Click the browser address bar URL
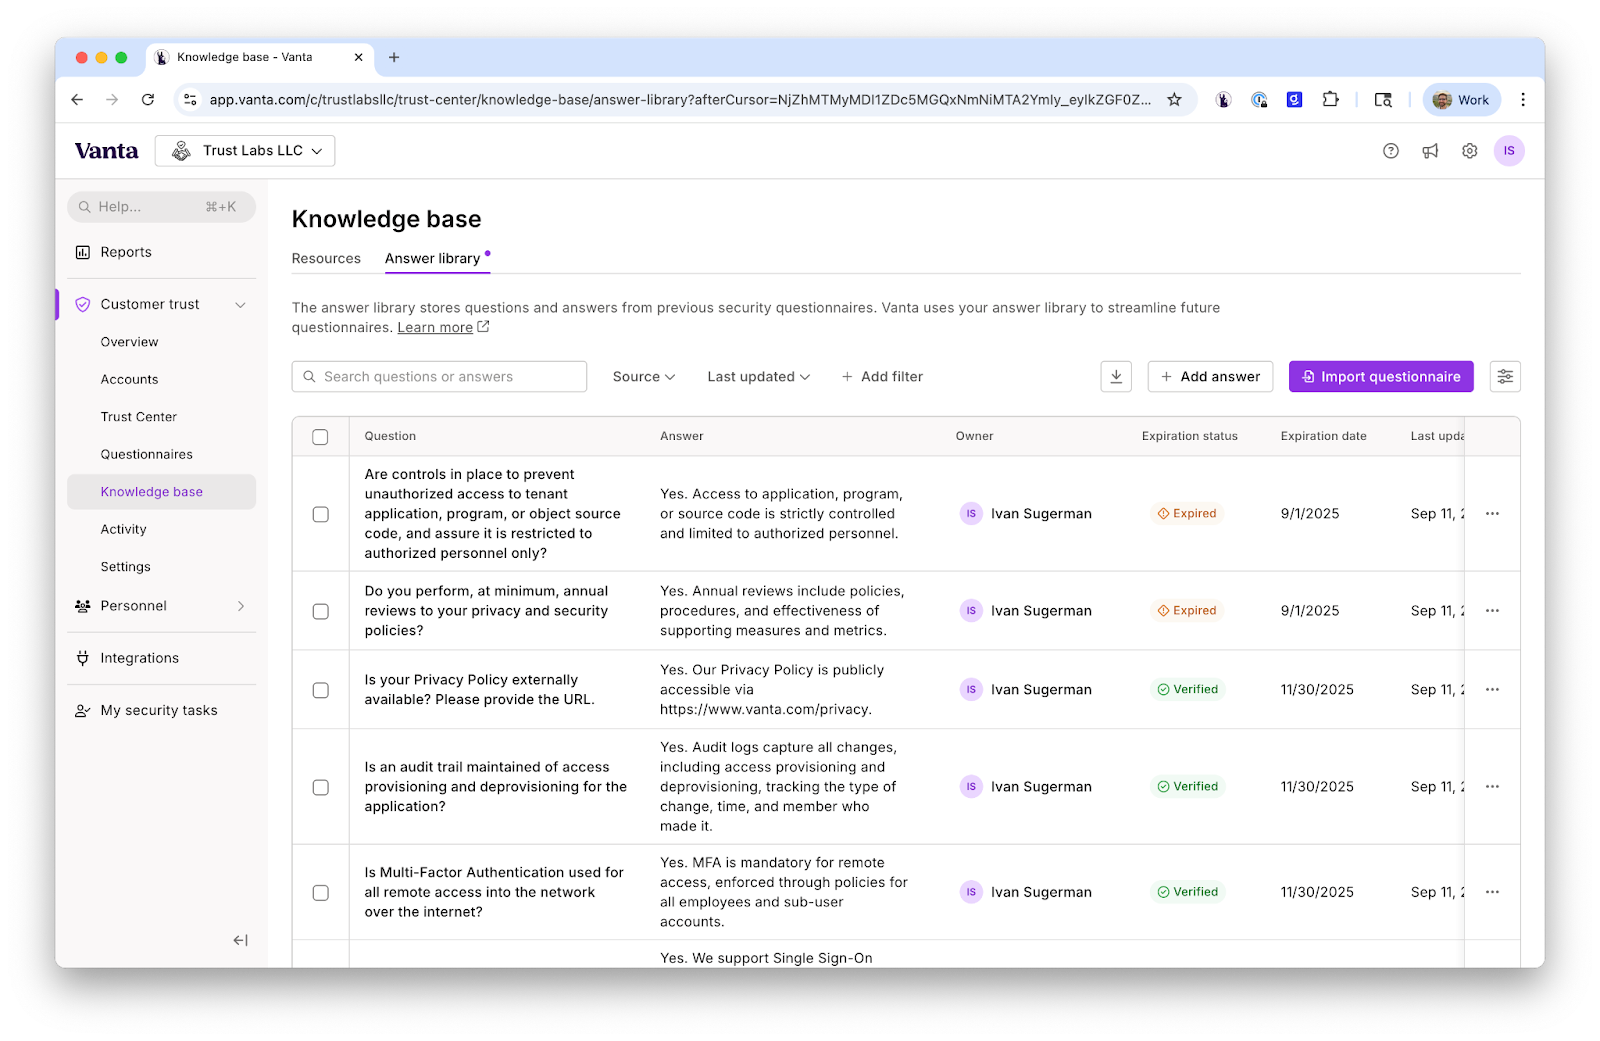 (x=680, y=100)
